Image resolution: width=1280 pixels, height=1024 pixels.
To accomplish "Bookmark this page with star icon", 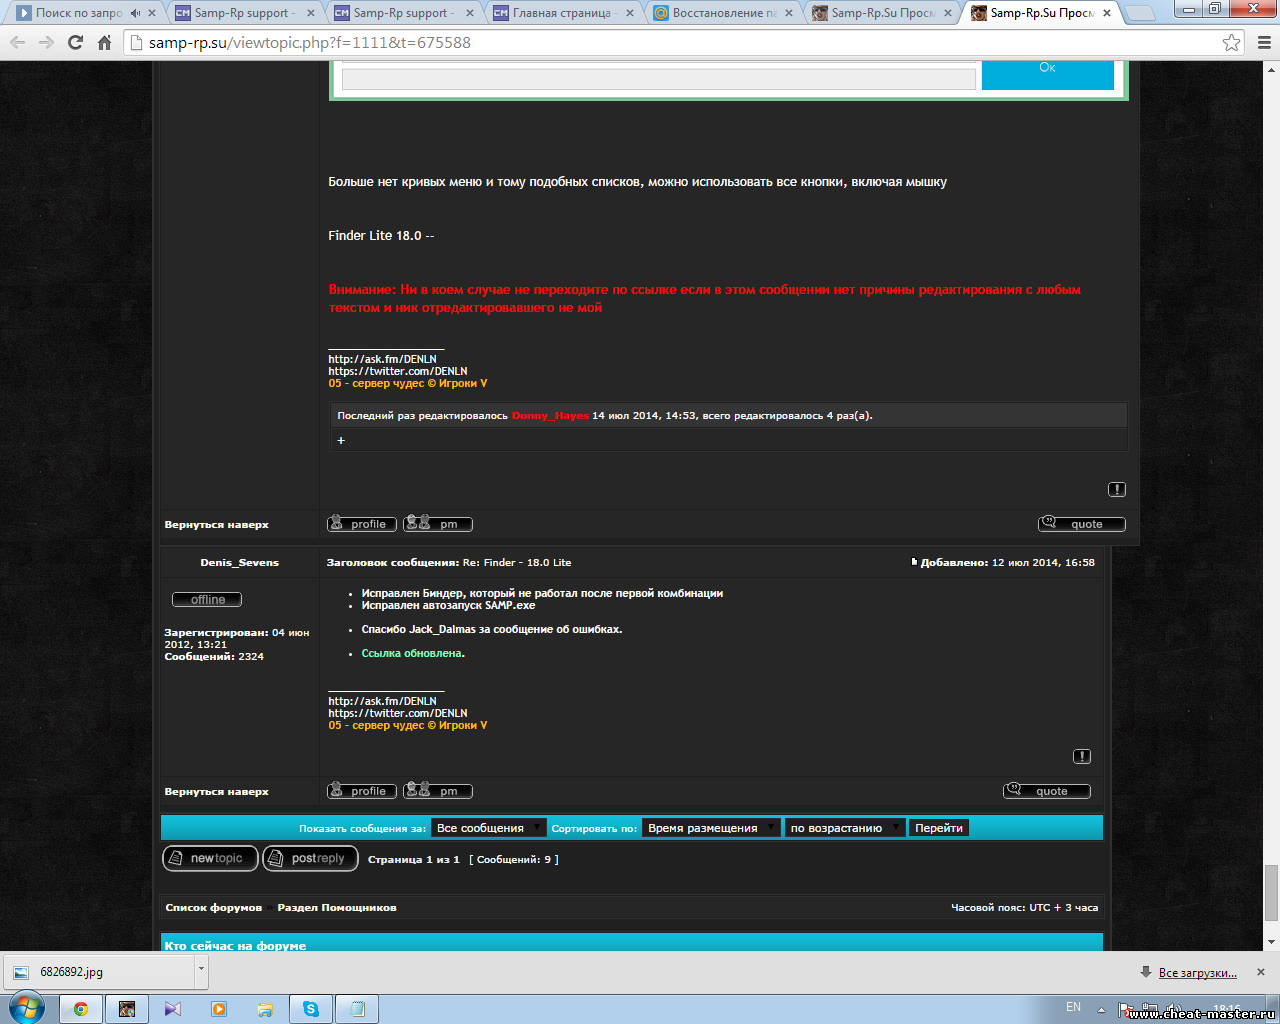I will 1231,43.
